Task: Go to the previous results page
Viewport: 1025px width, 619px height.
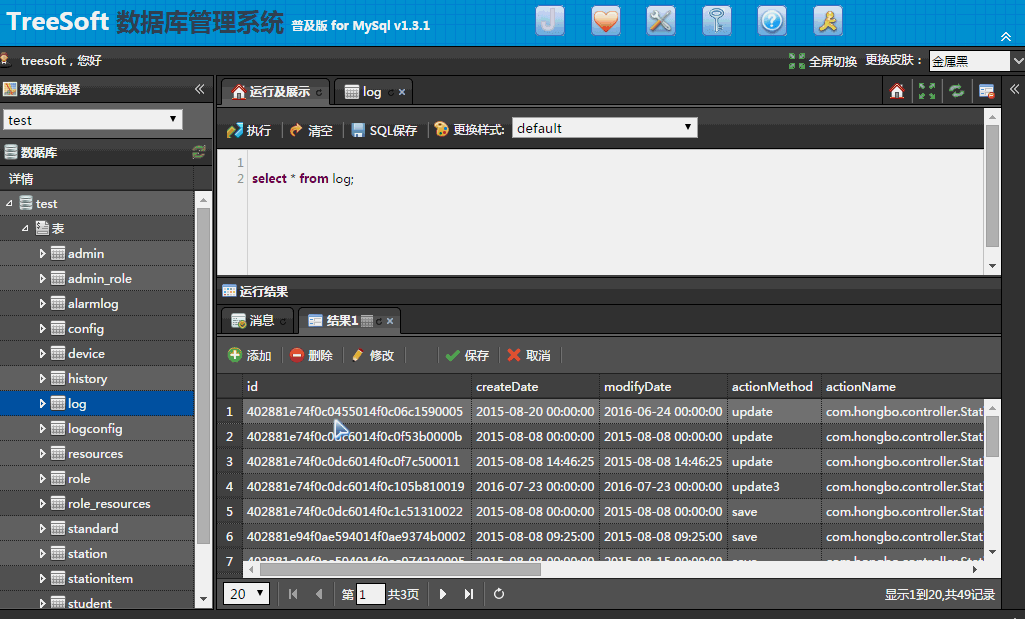Action: 319,594
